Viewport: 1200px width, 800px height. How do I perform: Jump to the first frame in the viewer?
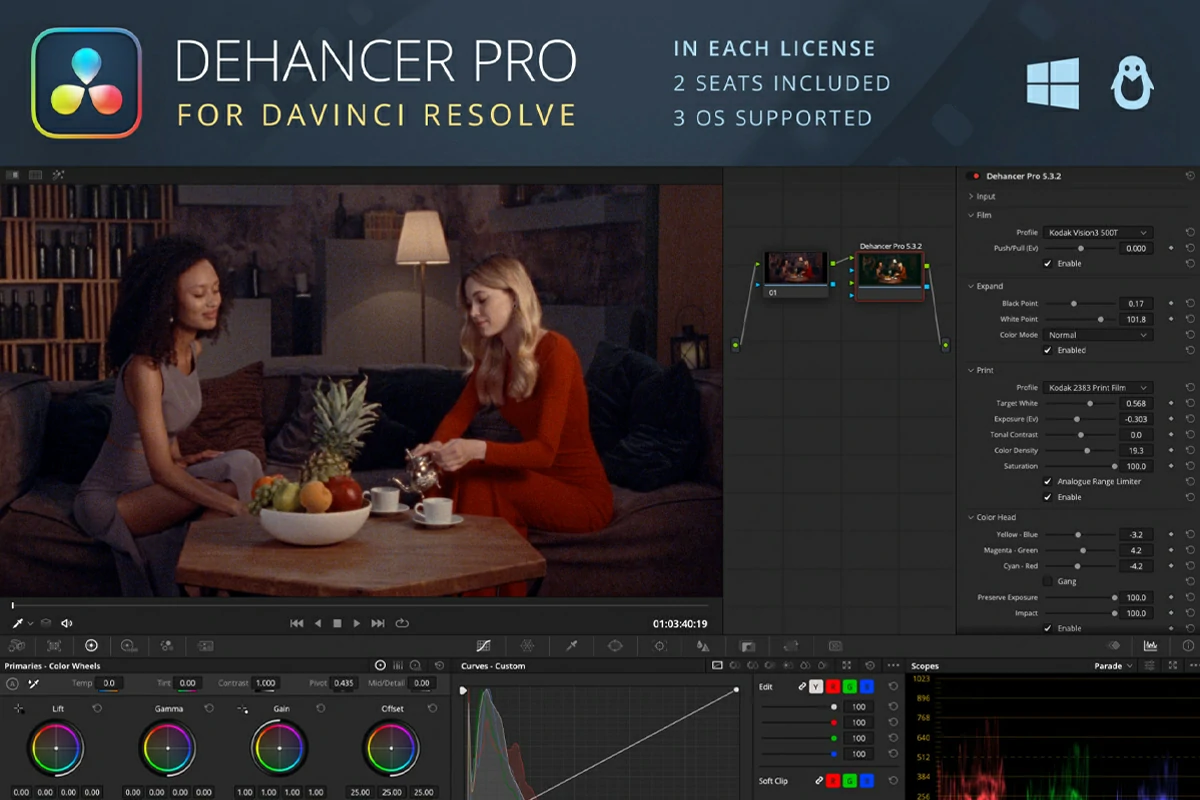tap(297, 623)
